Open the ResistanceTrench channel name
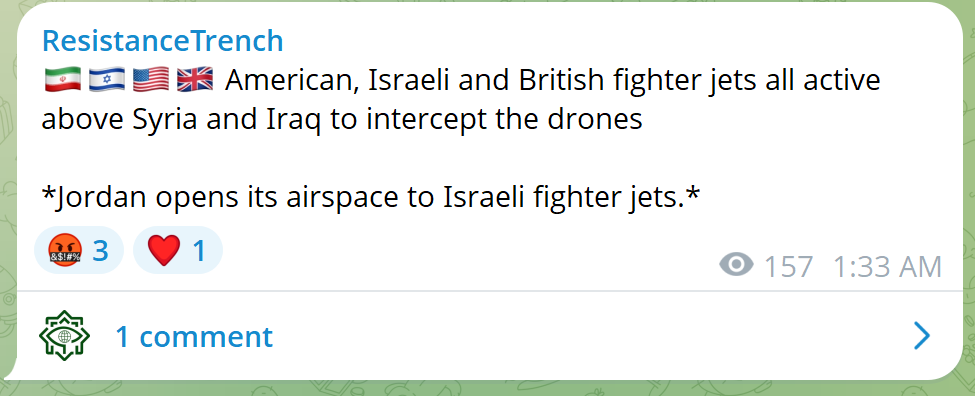The height and width of the screenshot is (396, 975). [x=162, y=41]
